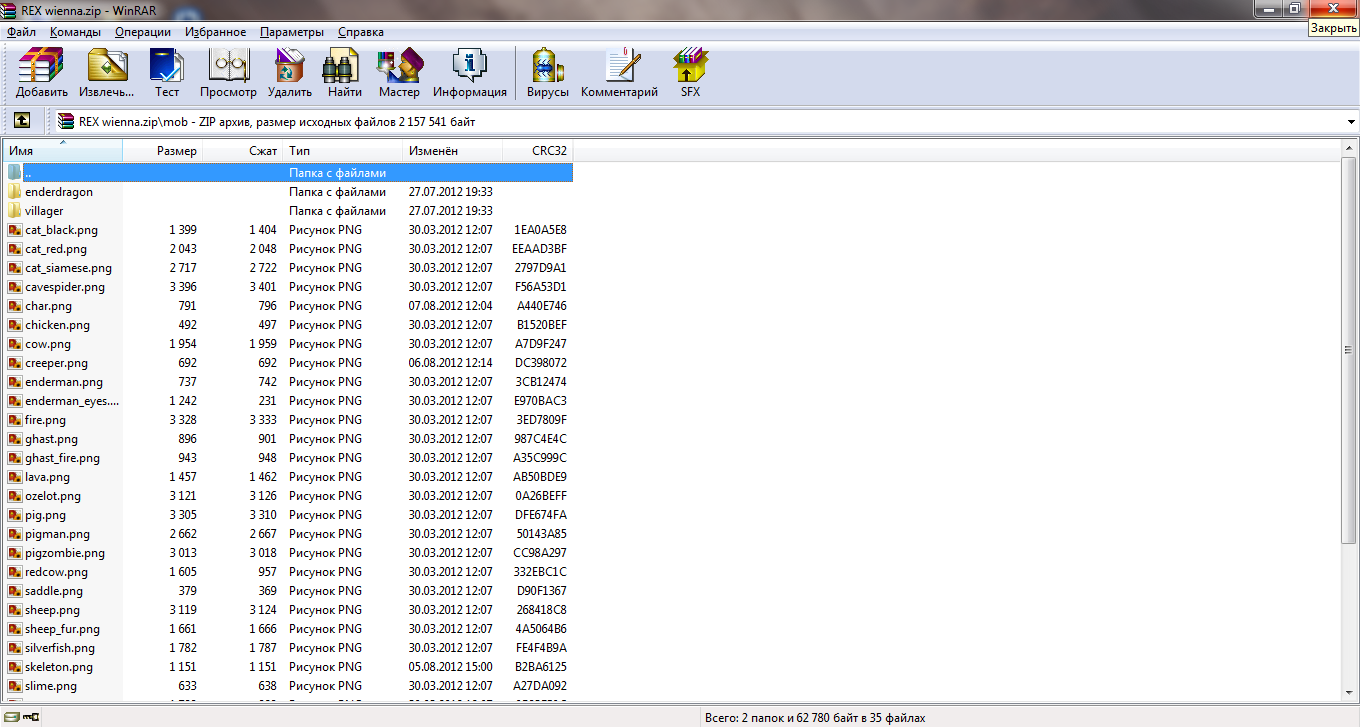Select the cat_red.png file name

tap(56, 249)
